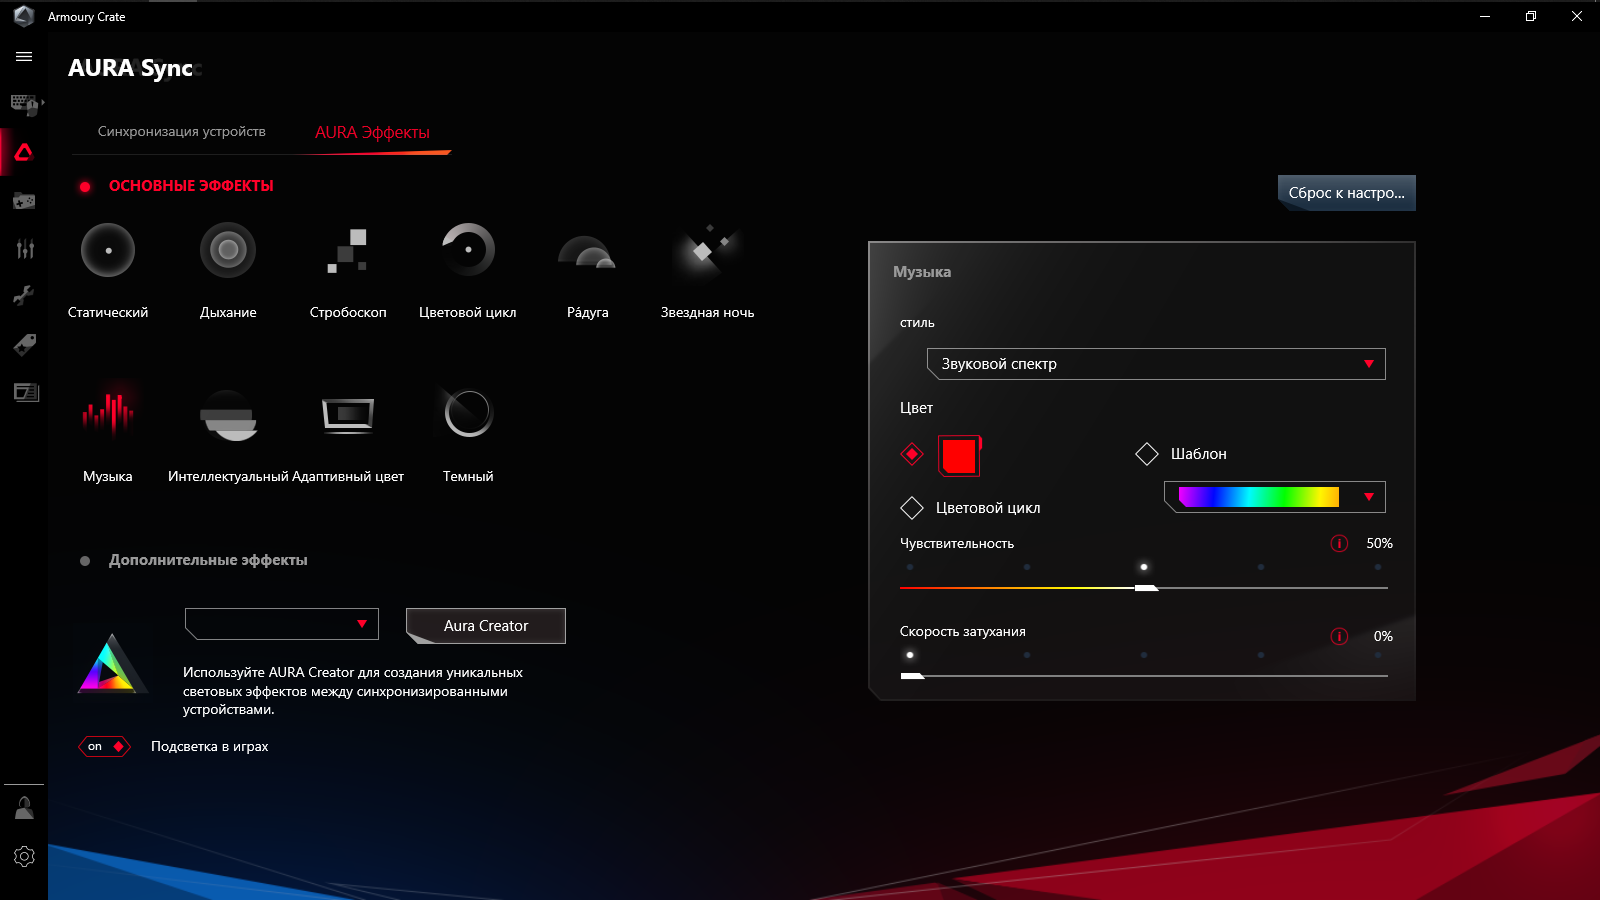1600x900 pixels.
Task: Click the Чувствительность slider handle
Action: click(1146, 588)
